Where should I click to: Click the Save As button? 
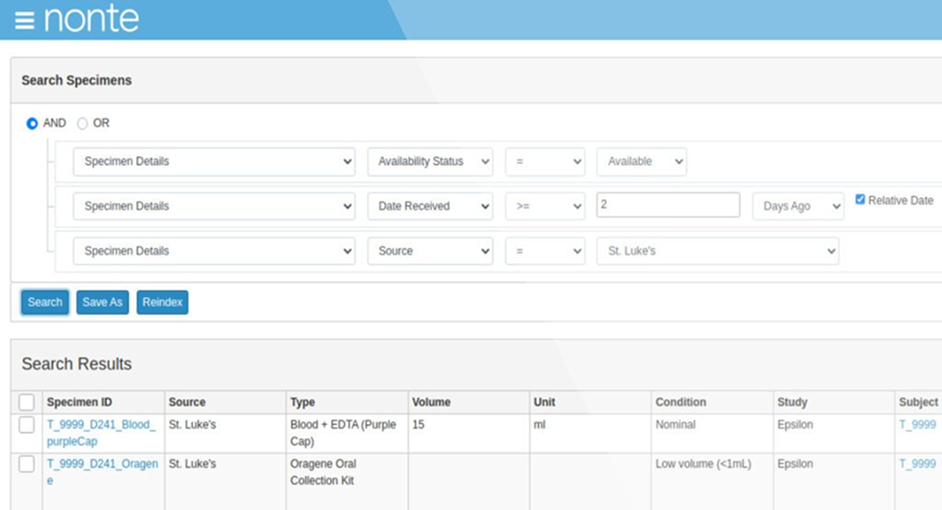click(102, 302)
